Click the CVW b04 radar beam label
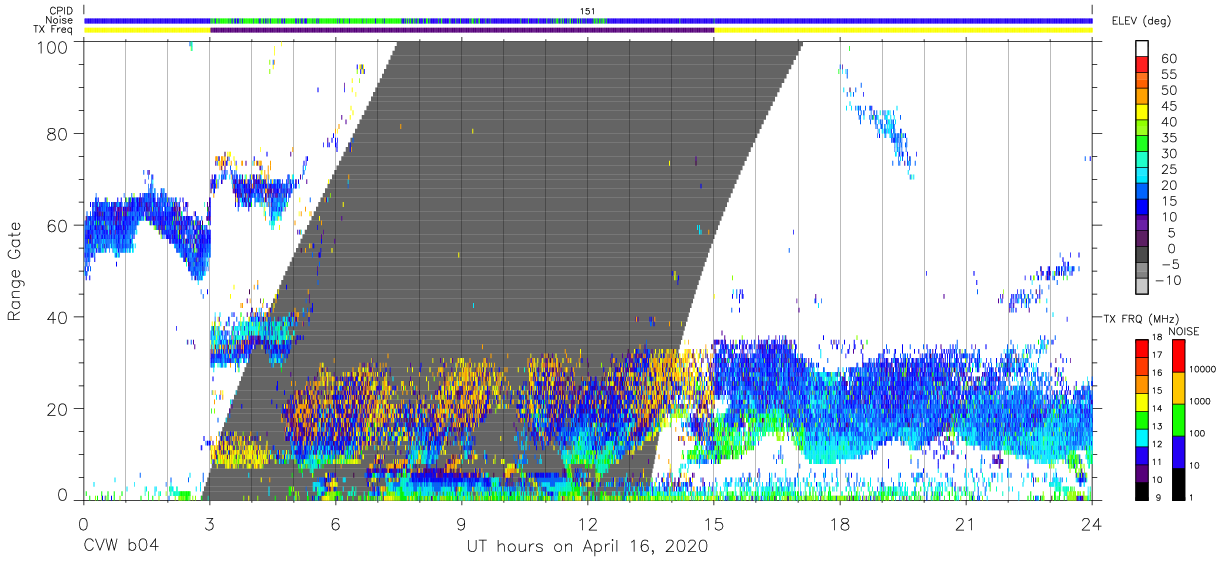Image resolution: width=1228 pixels, height=567 pixels. point(121,547)
